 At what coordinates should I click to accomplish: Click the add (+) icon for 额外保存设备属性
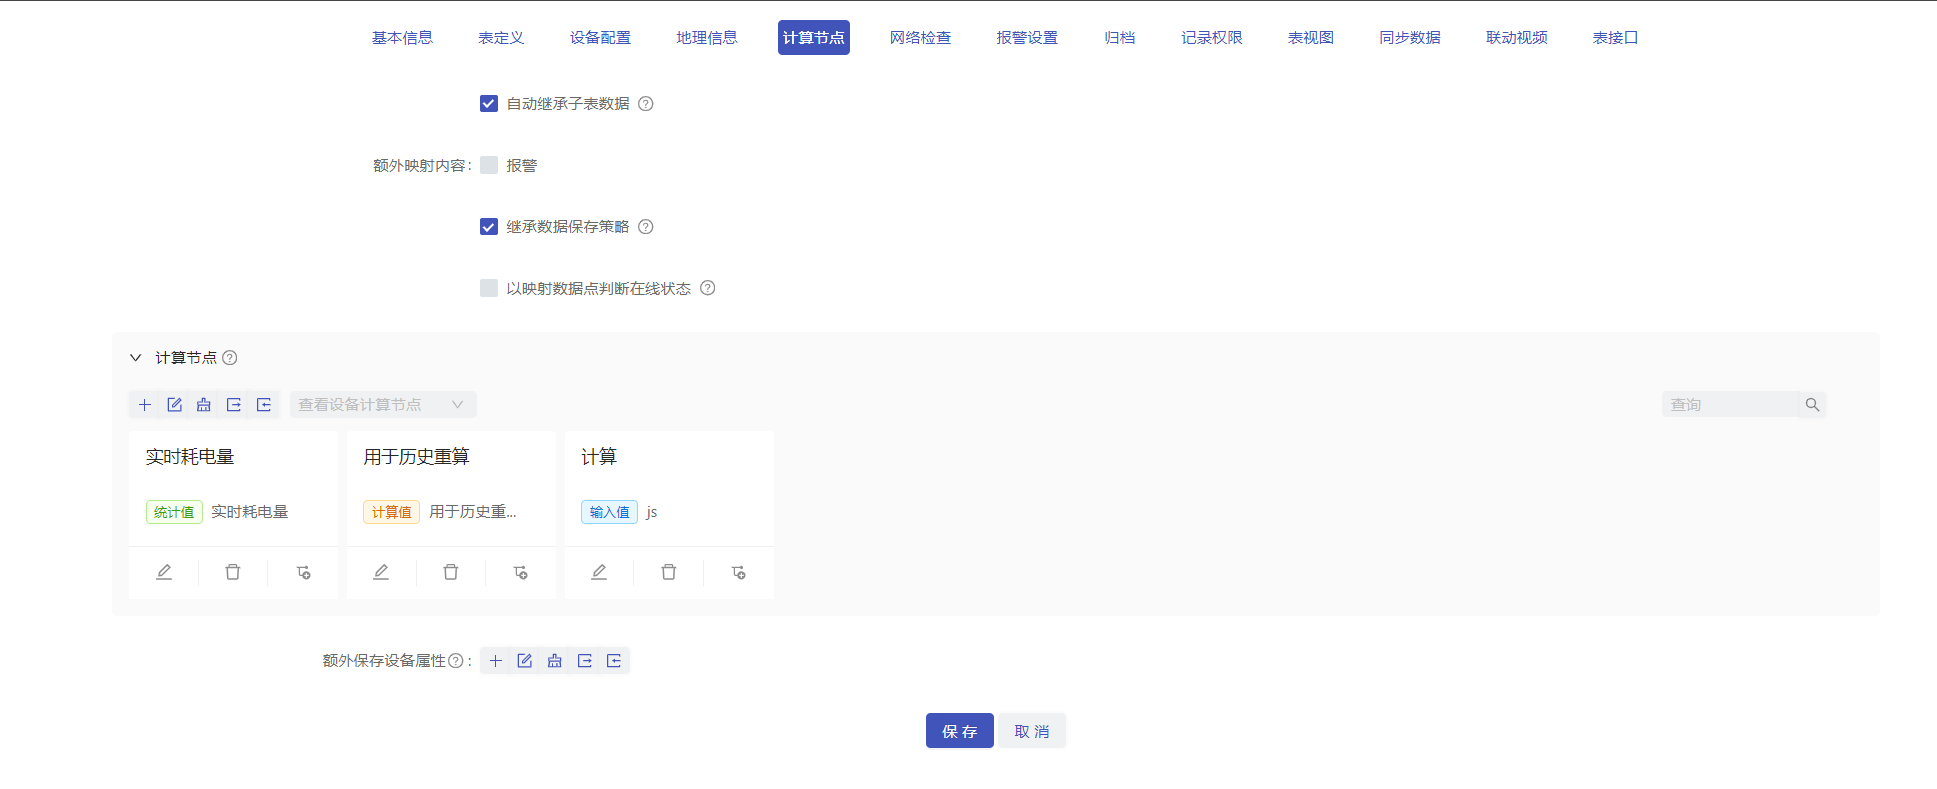495,661
